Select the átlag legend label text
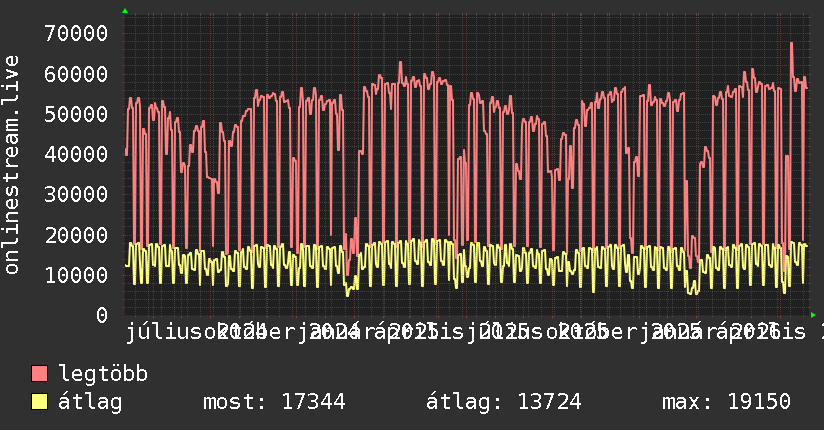Screen dimensions: 824x430 point(90,402)
